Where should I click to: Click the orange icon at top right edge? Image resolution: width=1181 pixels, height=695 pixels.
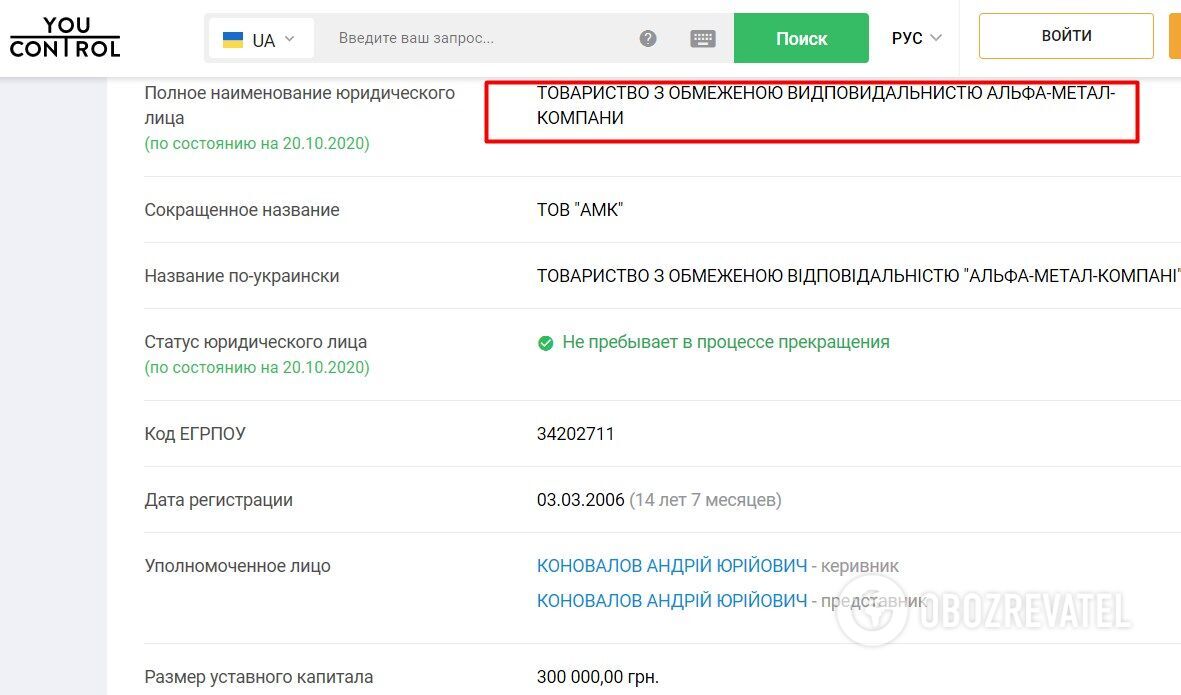(1174, 35)
